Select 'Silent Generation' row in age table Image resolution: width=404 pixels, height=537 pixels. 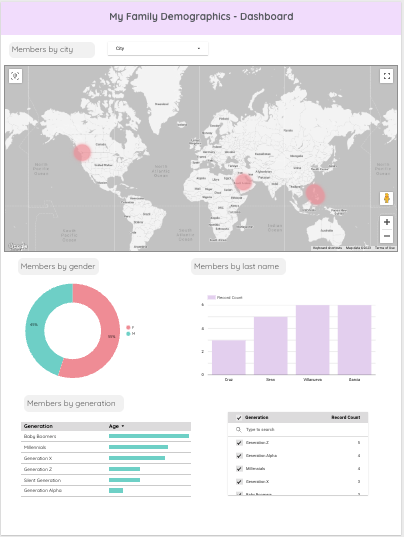[x=106, y=480]
